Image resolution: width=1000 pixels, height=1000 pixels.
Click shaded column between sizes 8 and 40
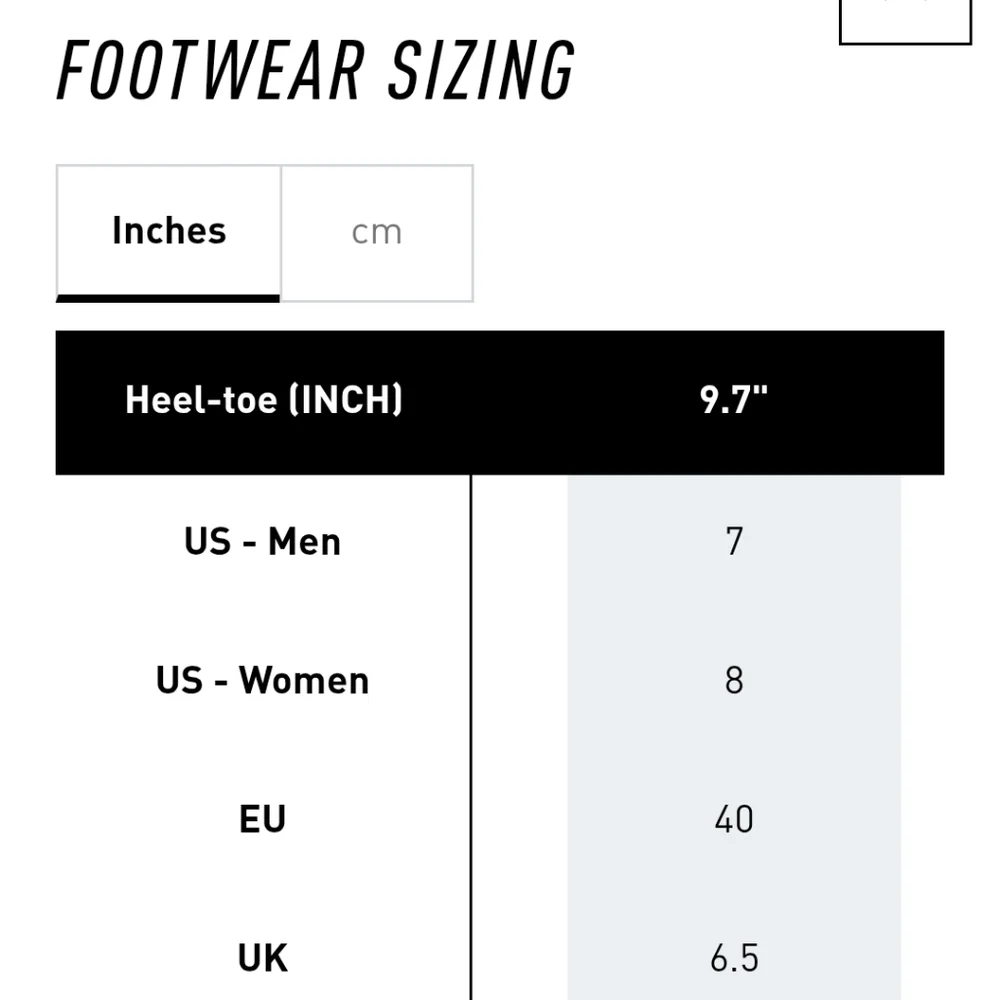tap(734, 750)
